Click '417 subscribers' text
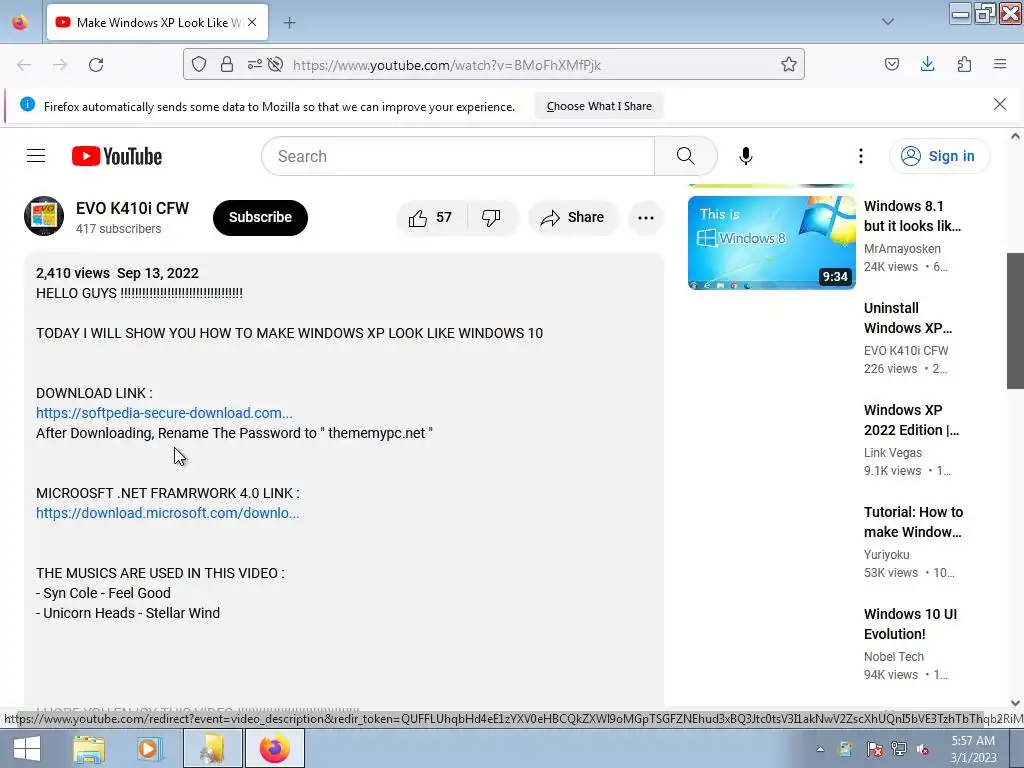This screenshot has width=1024, height=768. pos(118,229)
